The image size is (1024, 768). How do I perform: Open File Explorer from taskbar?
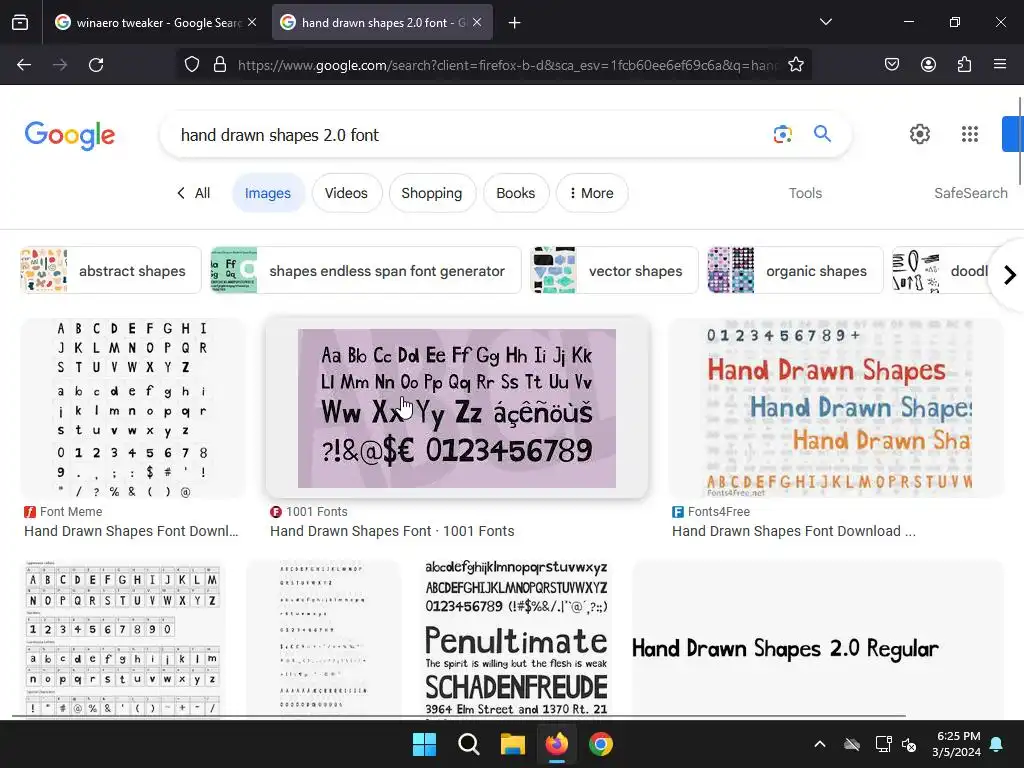[x=513, y=744]
